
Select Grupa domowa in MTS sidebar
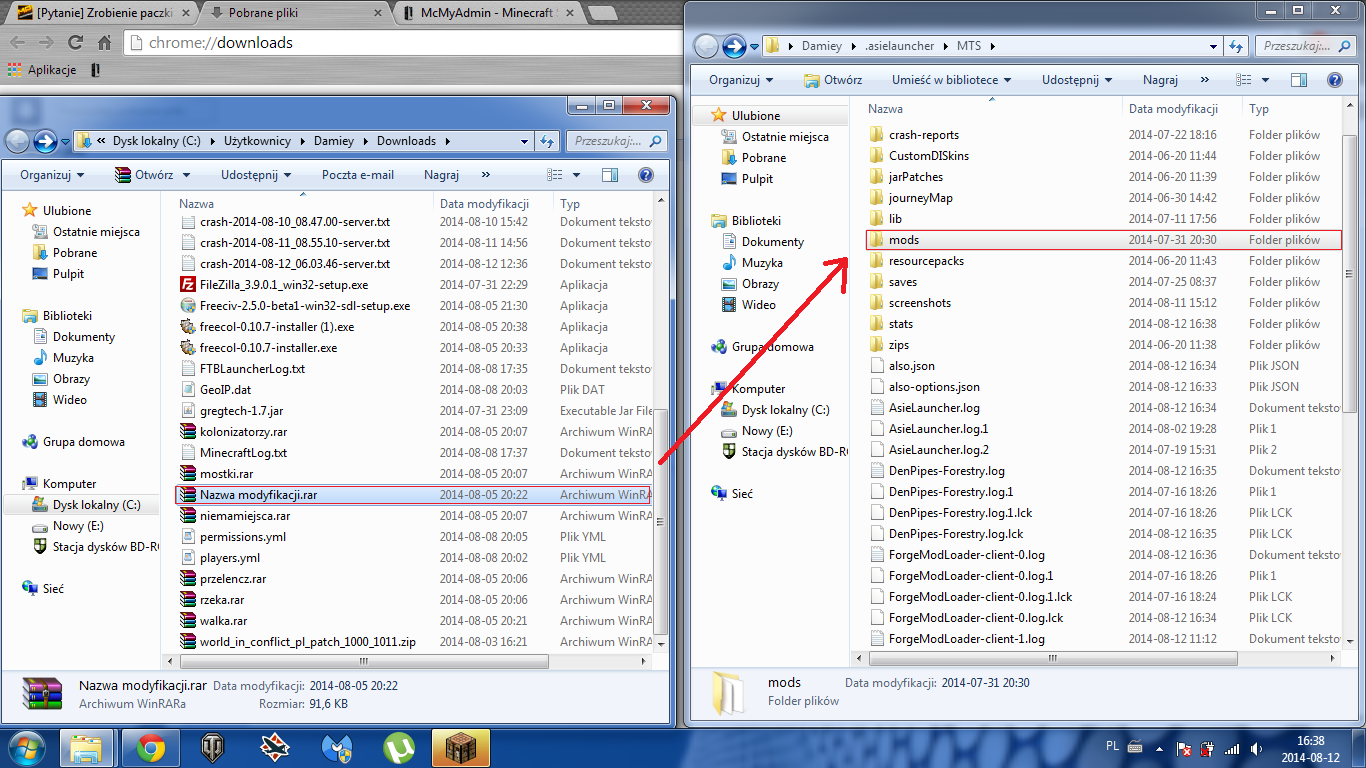coord(773,347)
